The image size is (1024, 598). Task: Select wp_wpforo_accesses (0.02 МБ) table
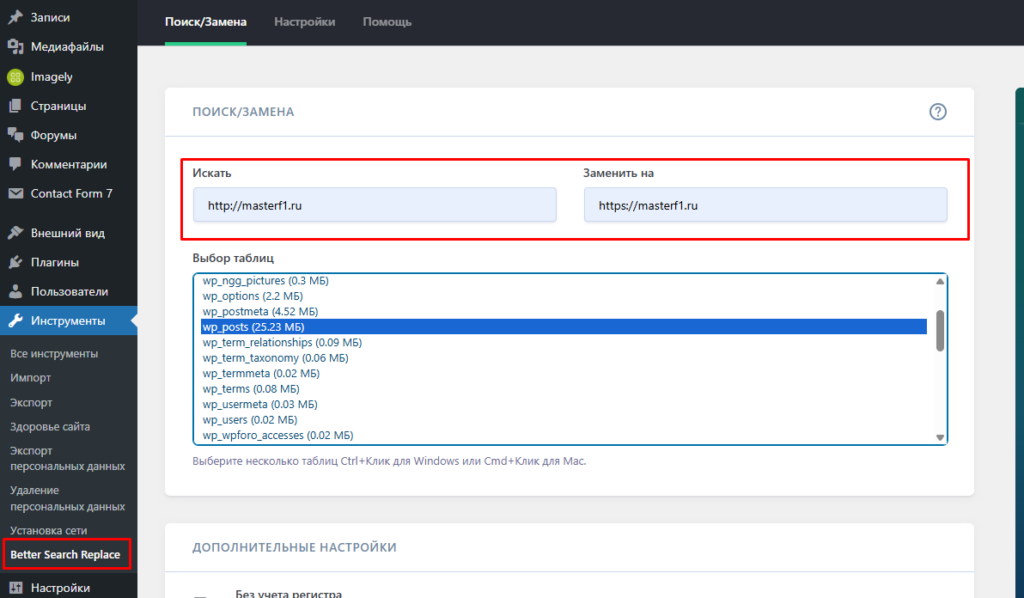pos(564,435)
